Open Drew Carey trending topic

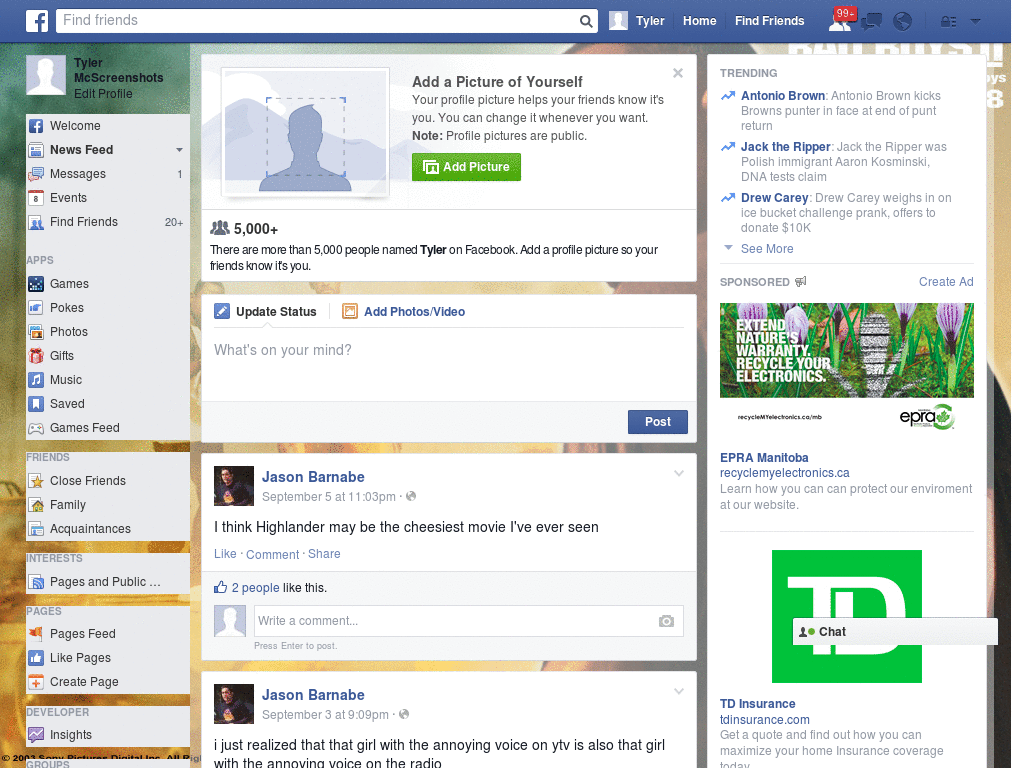[x=775, y=198]
